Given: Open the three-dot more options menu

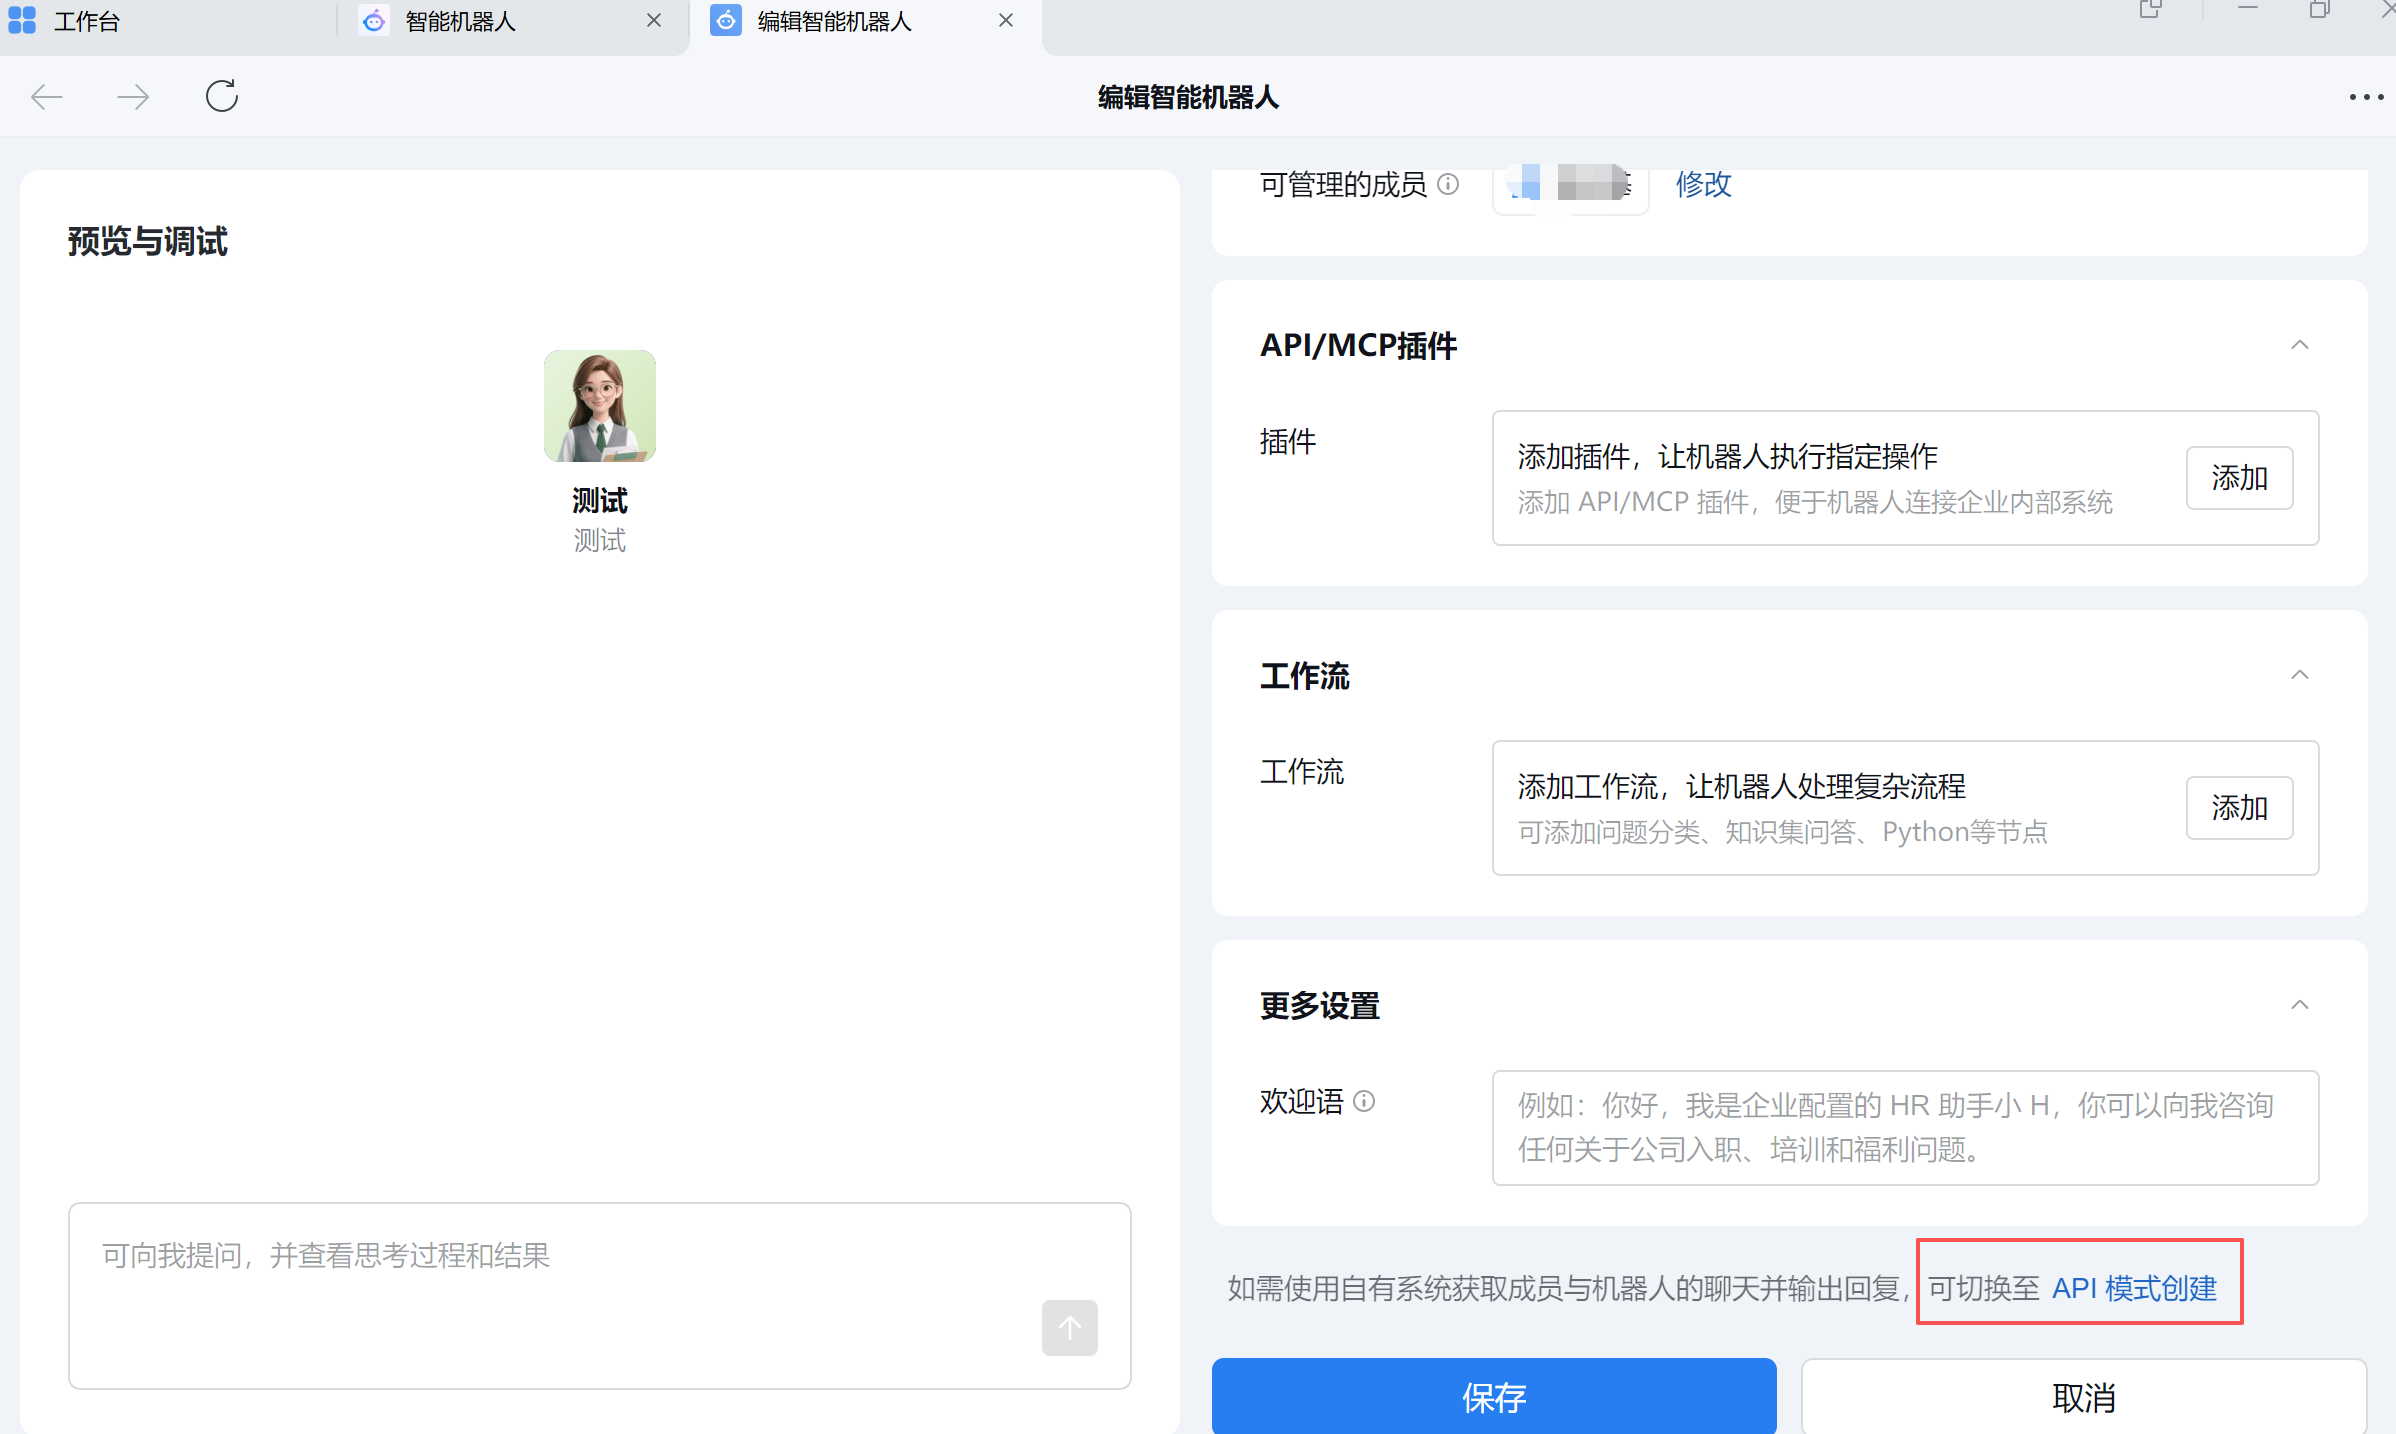Looking at the screenshot, I should click(2366, 97).
